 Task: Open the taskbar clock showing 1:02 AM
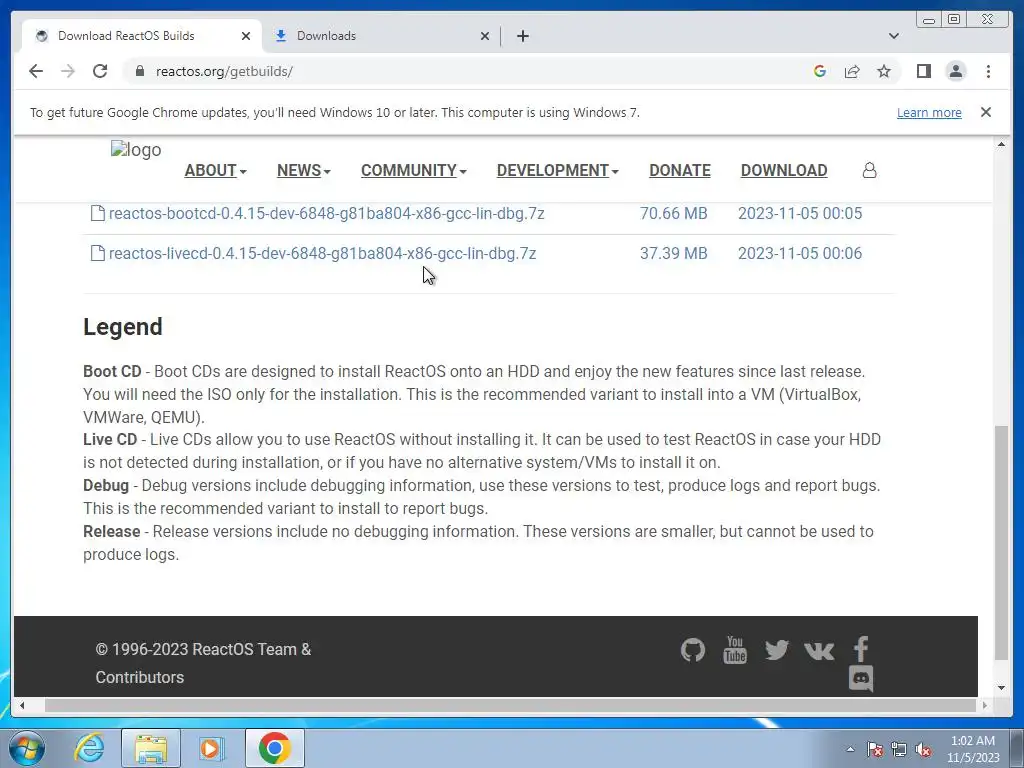pyautogui.click(x=973, y=749)
